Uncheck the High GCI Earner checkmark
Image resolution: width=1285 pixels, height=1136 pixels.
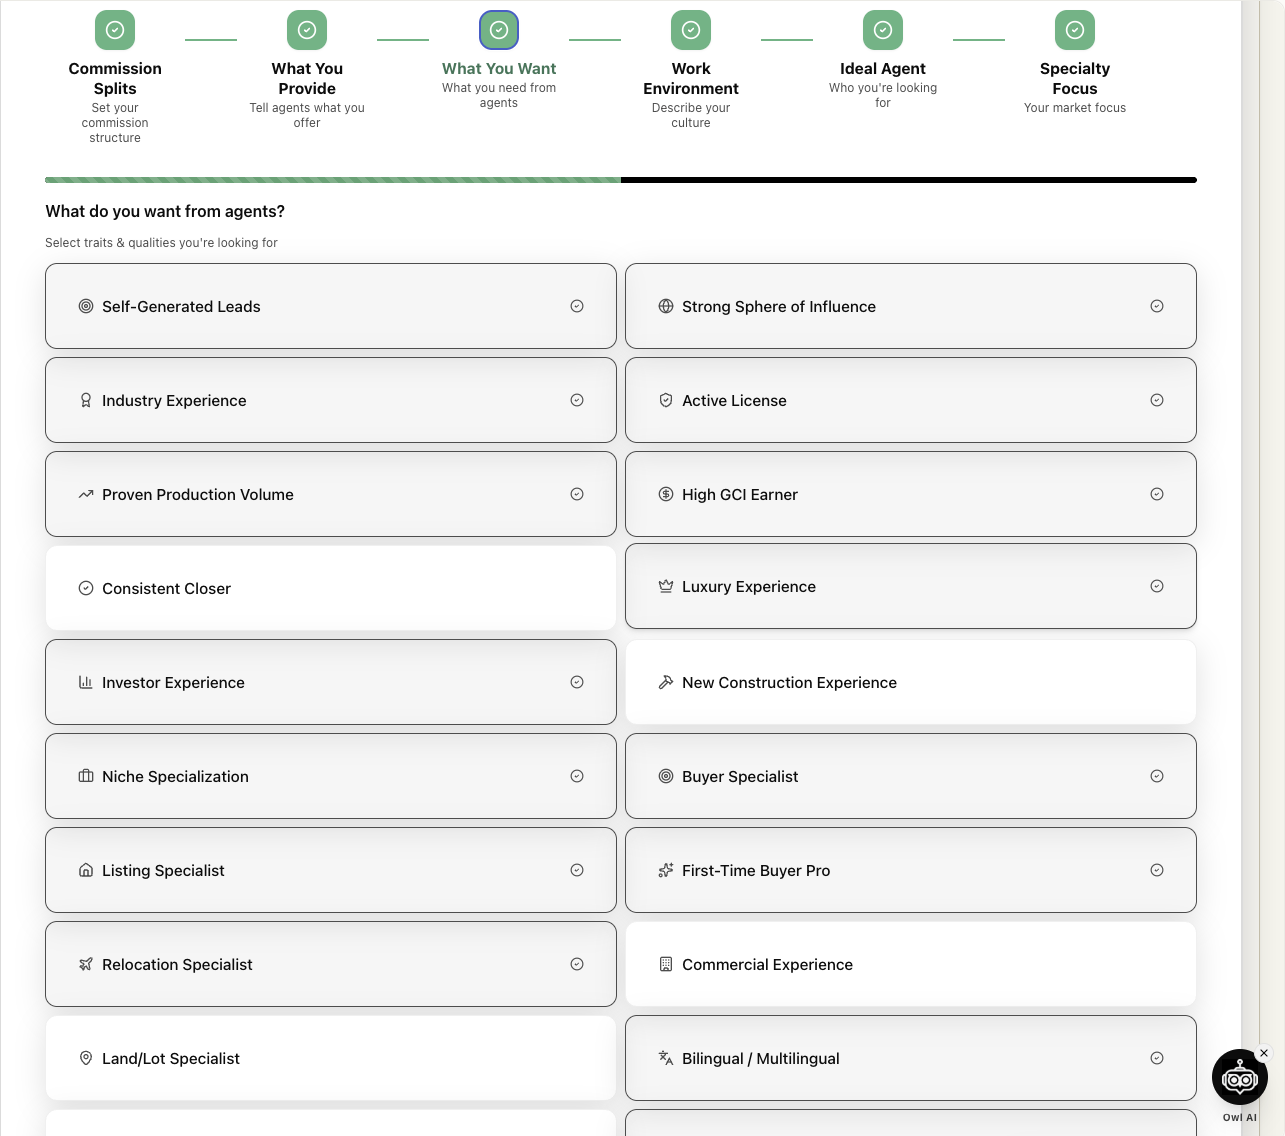click(1157, 494)
